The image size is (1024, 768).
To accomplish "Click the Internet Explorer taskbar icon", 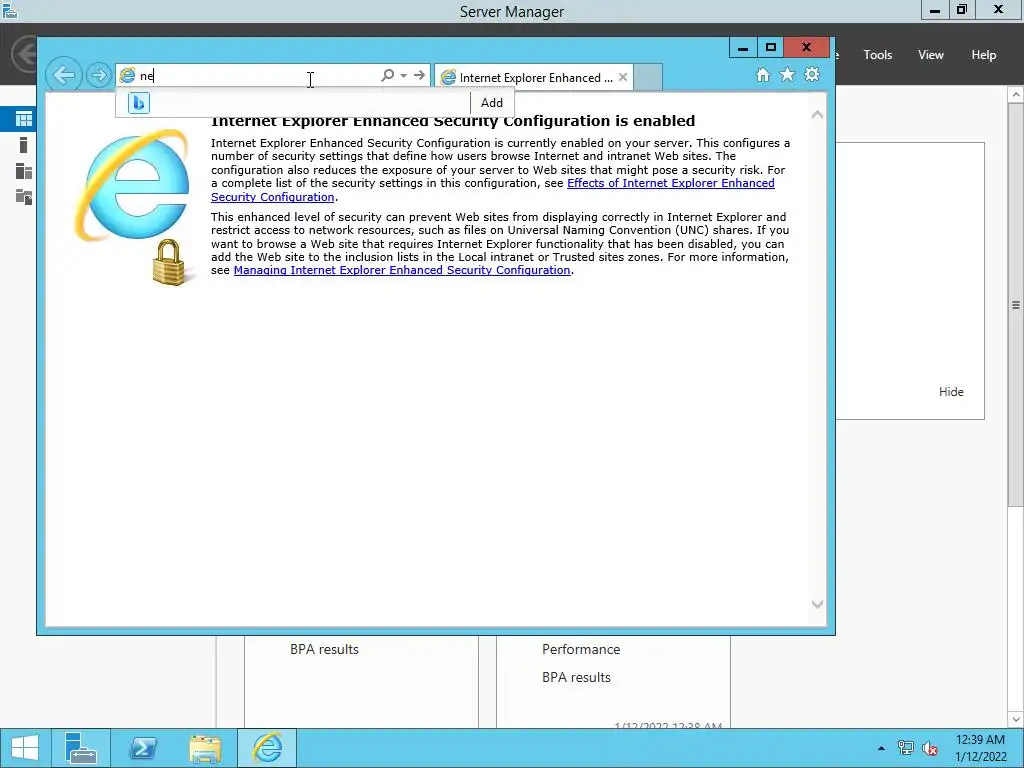I will [x=267, y=748].
